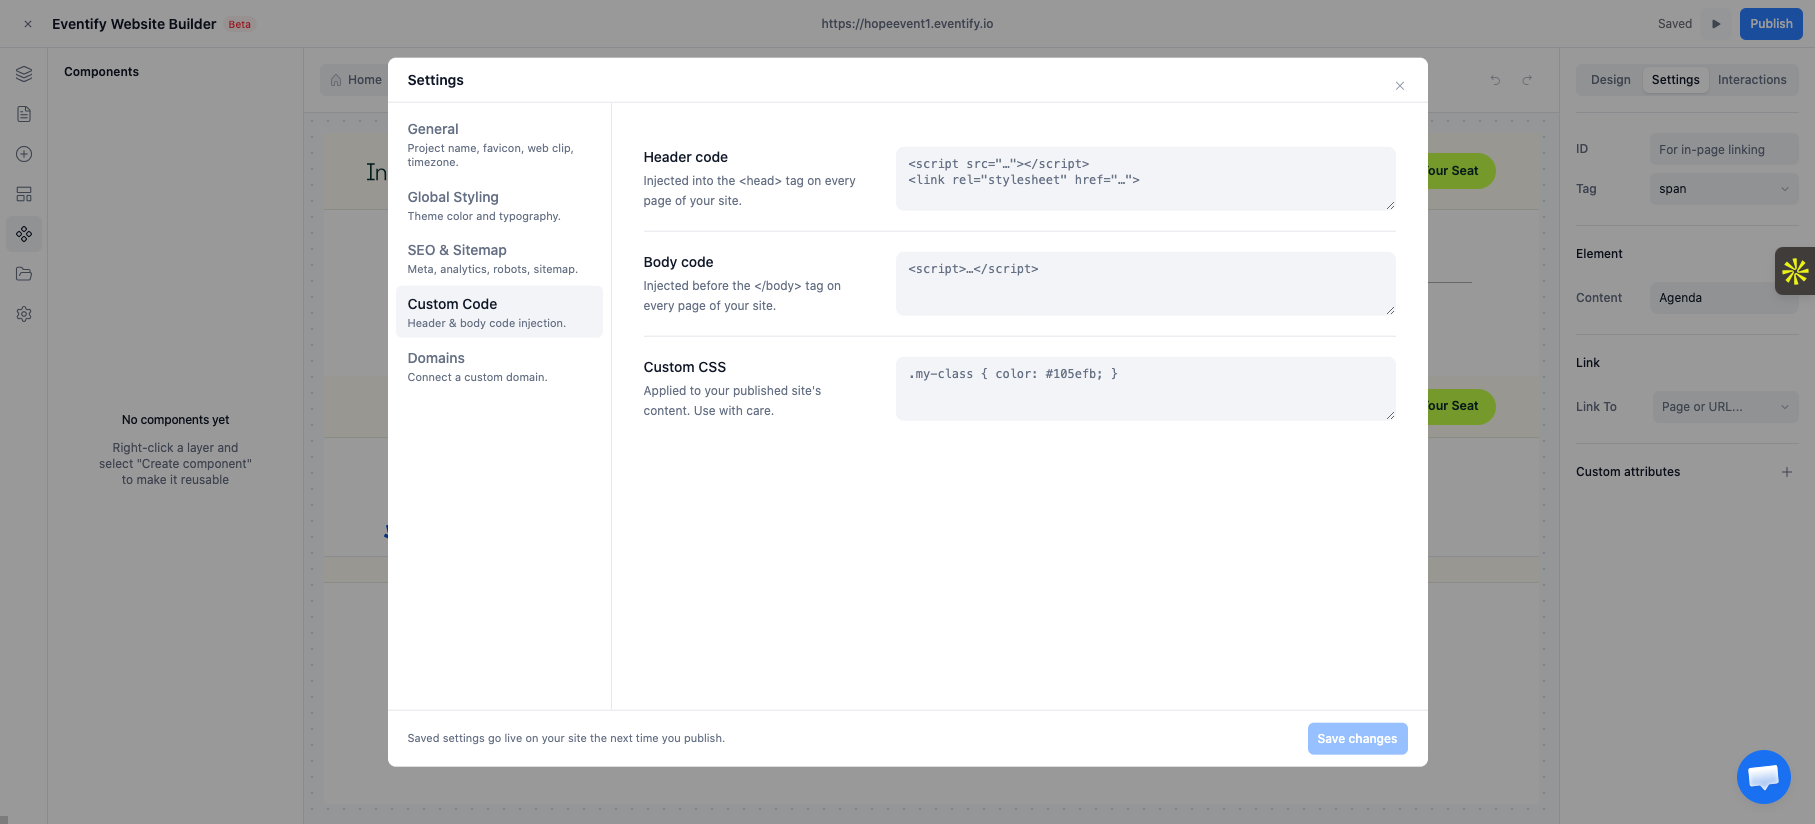Select Global Styling settings section
The width and height of the screenshot is (1815, 824).
pyautogui.click(x=499, y=206)
